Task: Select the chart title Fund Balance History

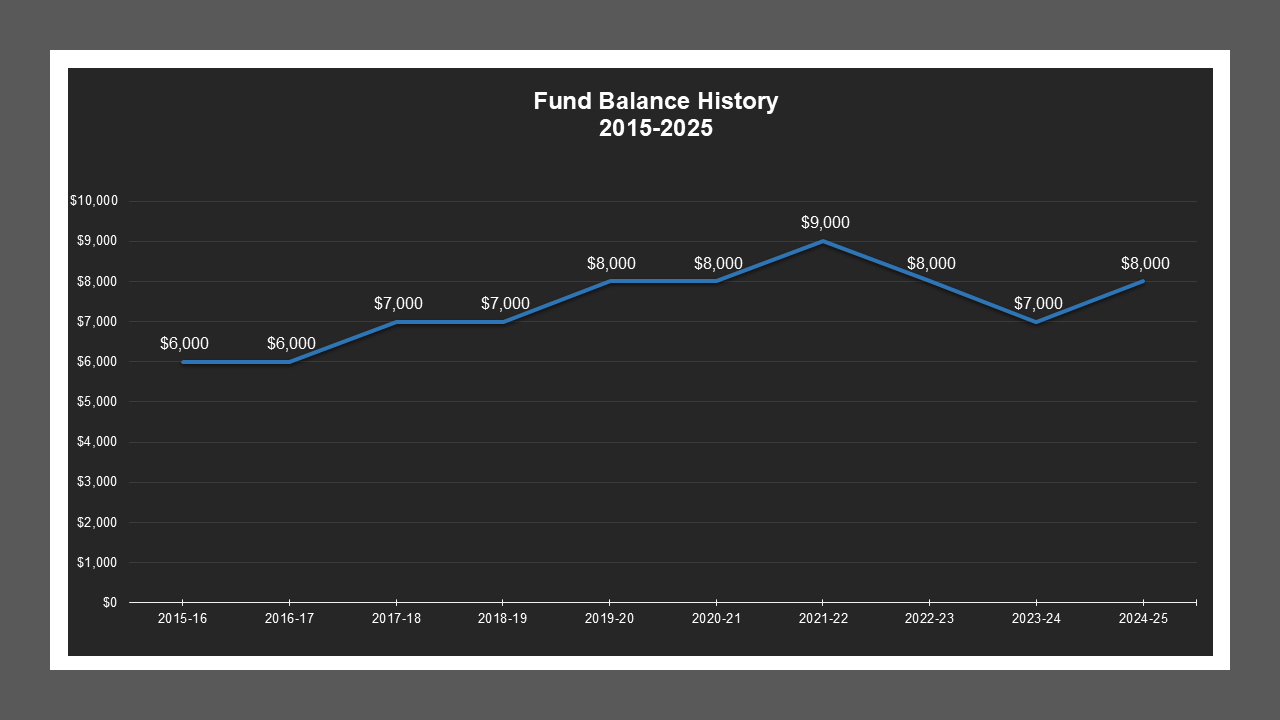Action: pyautogui.click(x=656, y=101)
